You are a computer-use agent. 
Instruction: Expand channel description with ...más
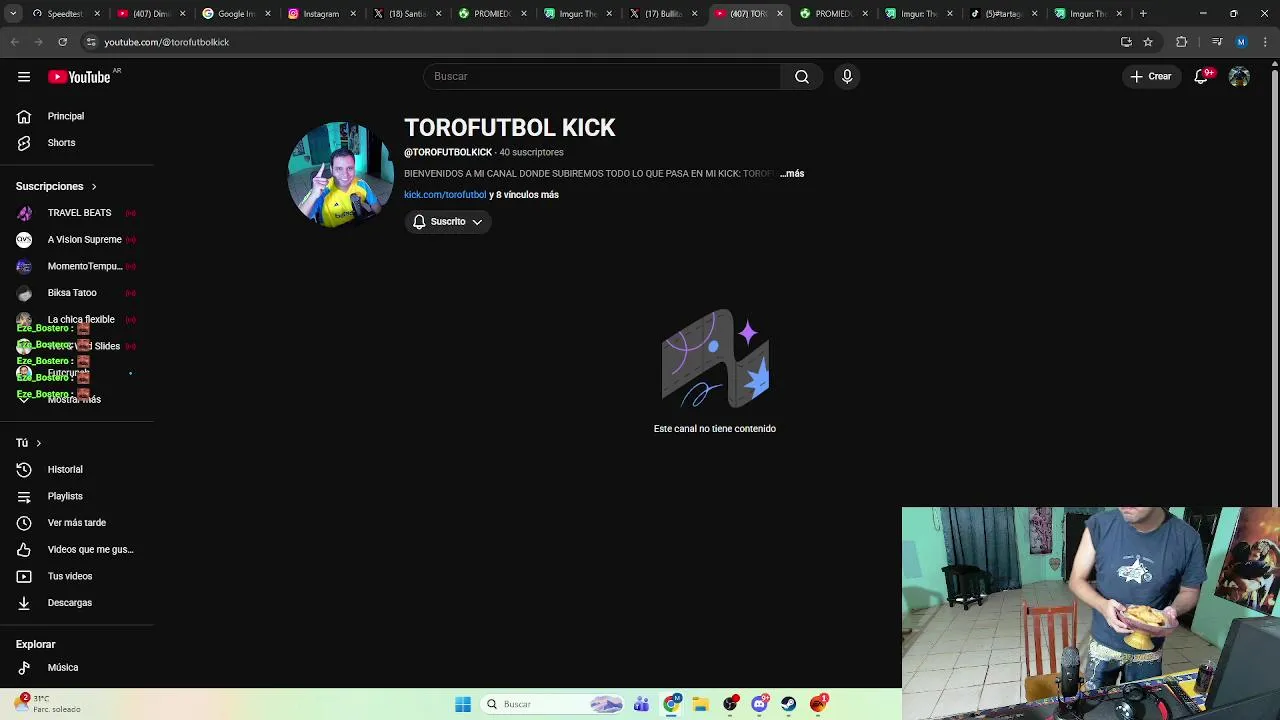tap(792, 174)
